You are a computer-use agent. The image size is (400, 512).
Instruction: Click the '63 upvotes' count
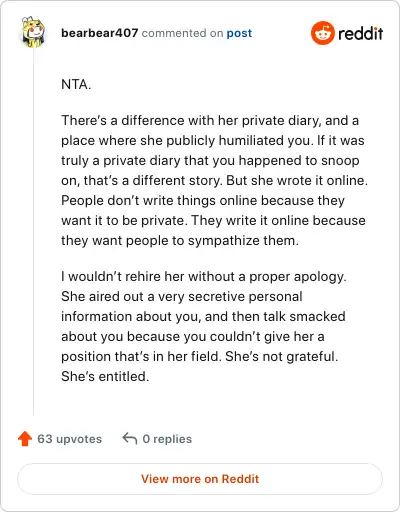[x=69, y=439]
